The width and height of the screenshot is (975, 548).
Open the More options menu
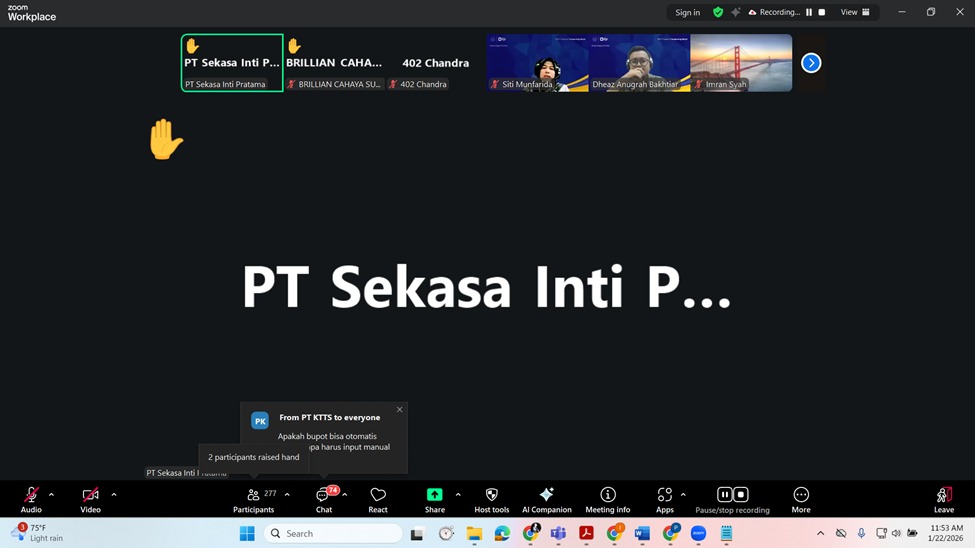[x=801, y=499]
